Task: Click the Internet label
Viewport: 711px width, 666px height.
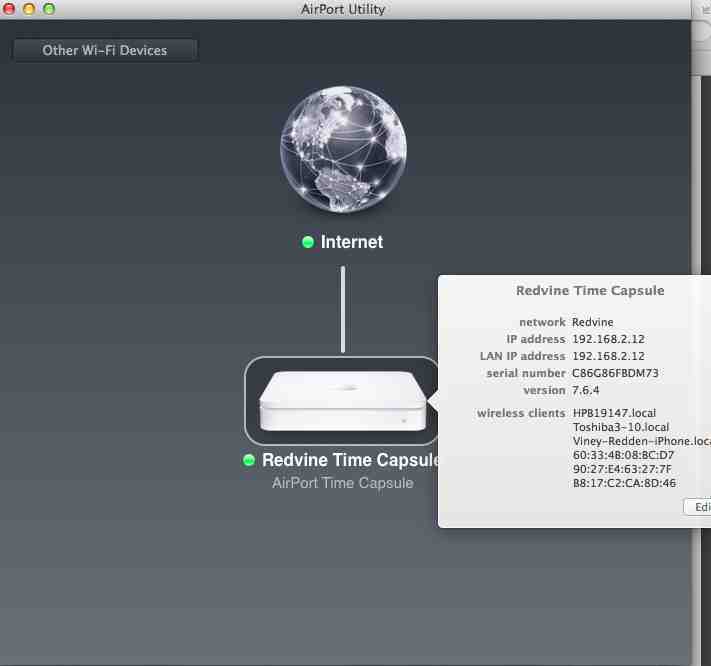Action: pos(352,242)
